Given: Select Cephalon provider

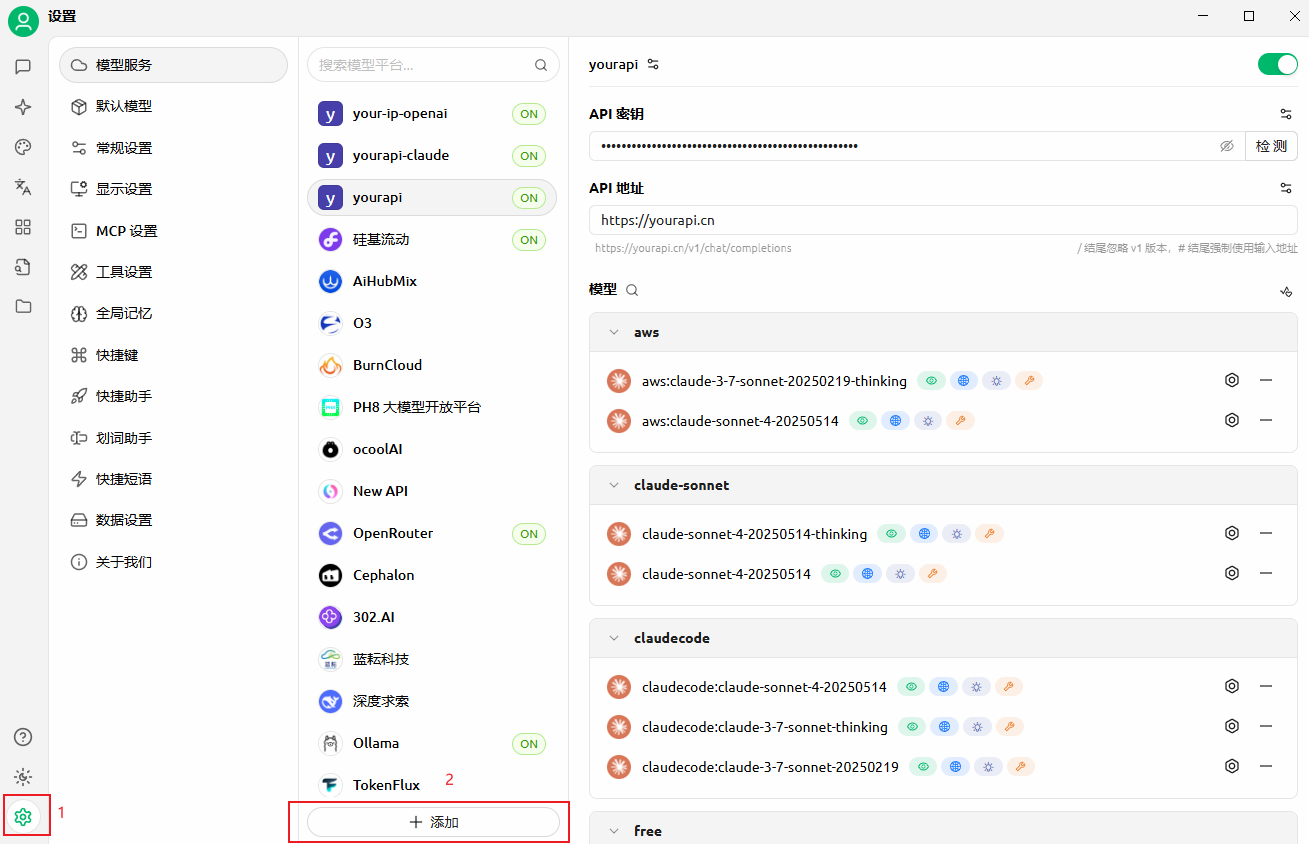Looking at the screenshot, I should point(432,576).
